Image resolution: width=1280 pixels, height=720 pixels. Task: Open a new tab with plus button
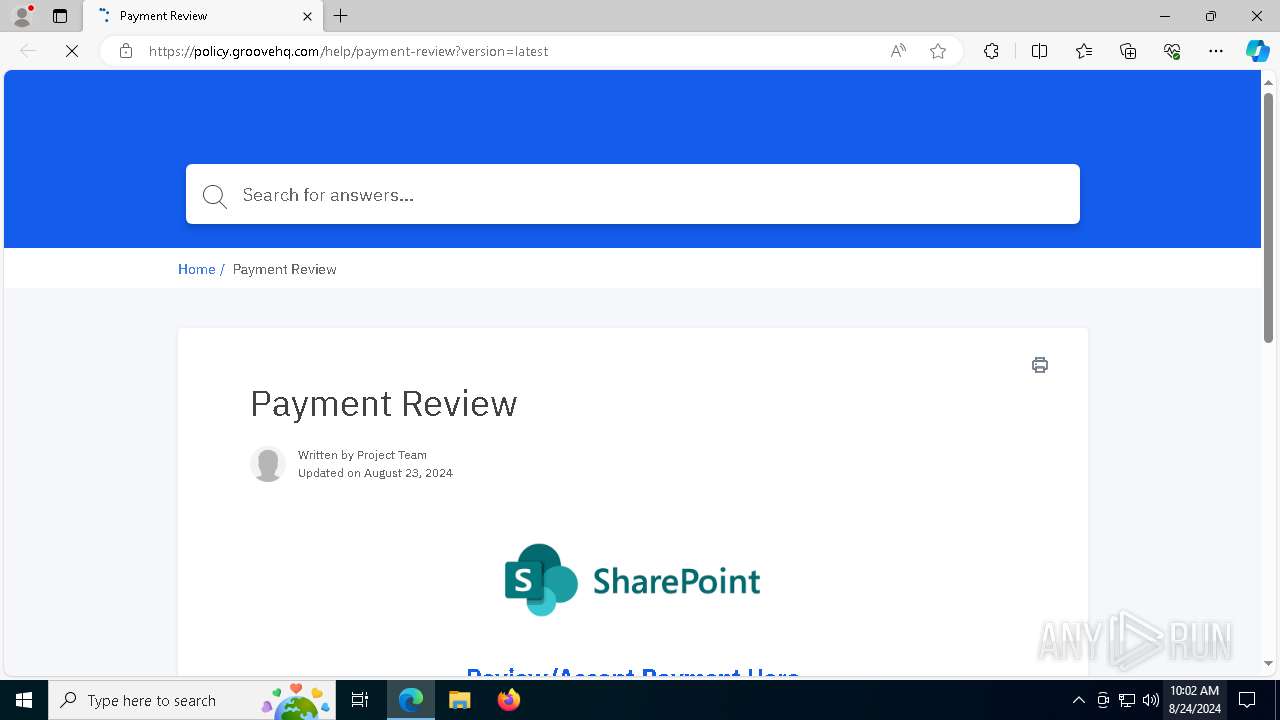pos(341,16)
